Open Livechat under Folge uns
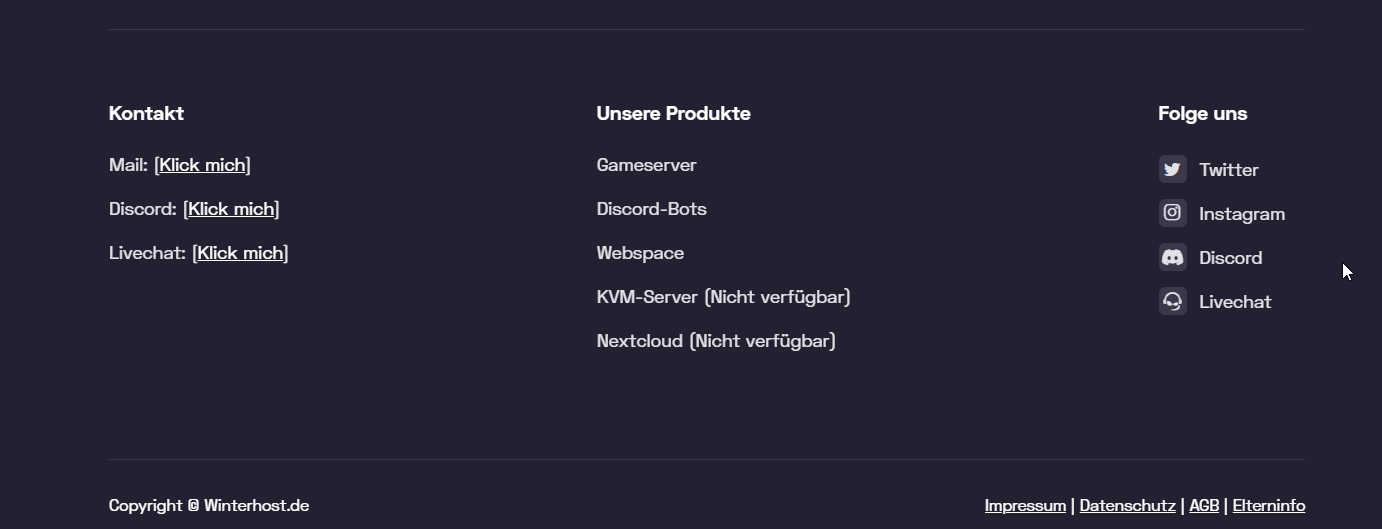This screenshot has height=529, width=1382. point(1235,302)
